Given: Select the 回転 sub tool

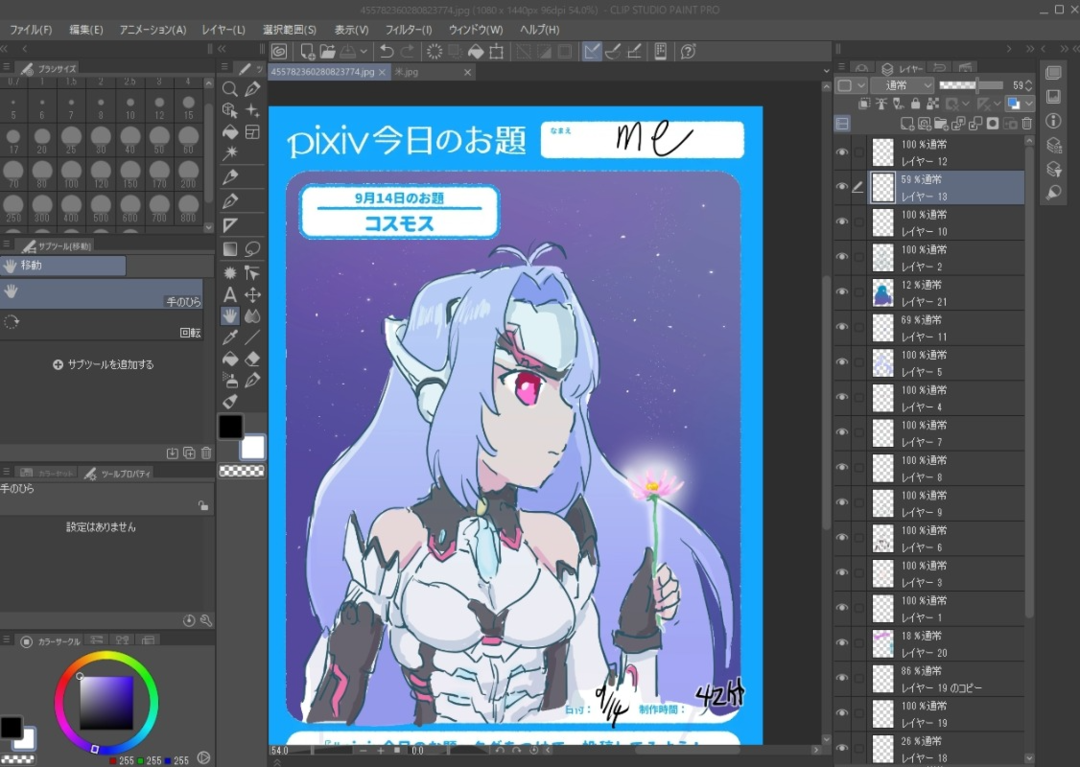Looking at the screenshot, I should 100,324.
